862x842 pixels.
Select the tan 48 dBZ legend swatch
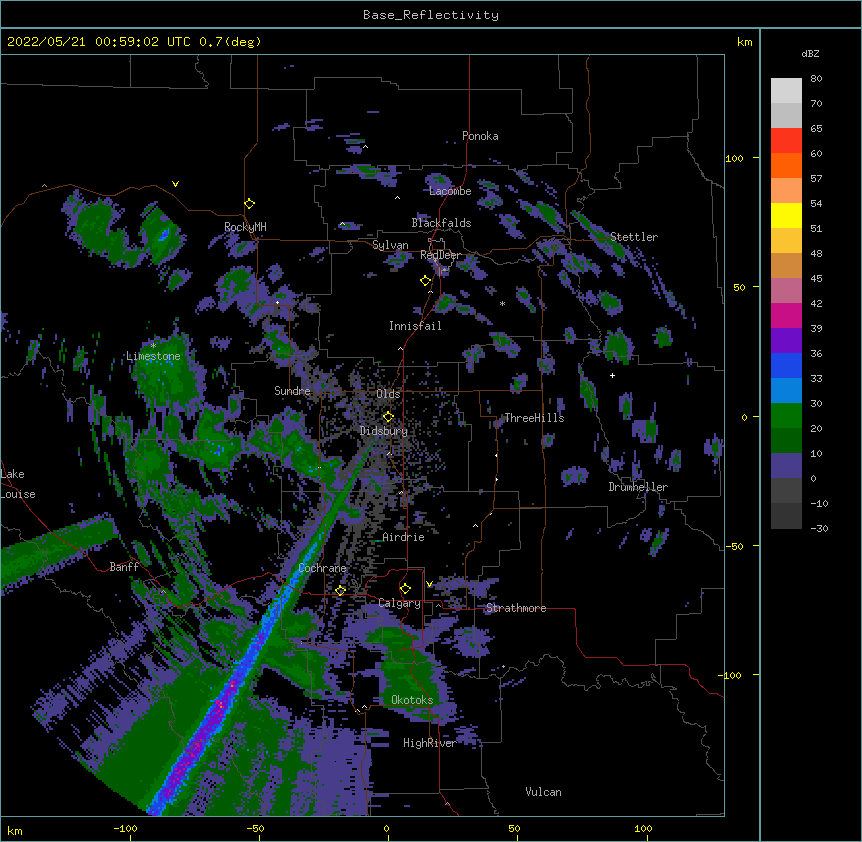point(786,265)
